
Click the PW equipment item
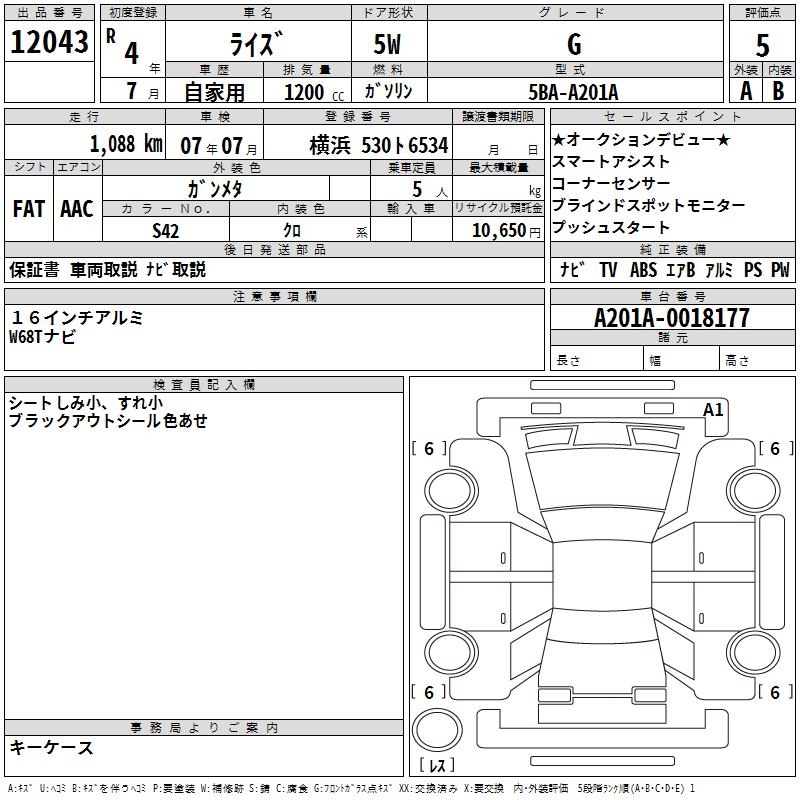(780, 269)
